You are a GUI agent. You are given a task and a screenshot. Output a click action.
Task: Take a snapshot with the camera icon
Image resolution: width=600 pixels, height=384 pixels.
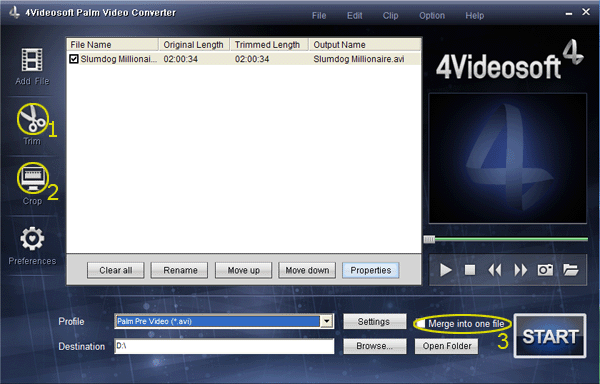pos(545,270)
